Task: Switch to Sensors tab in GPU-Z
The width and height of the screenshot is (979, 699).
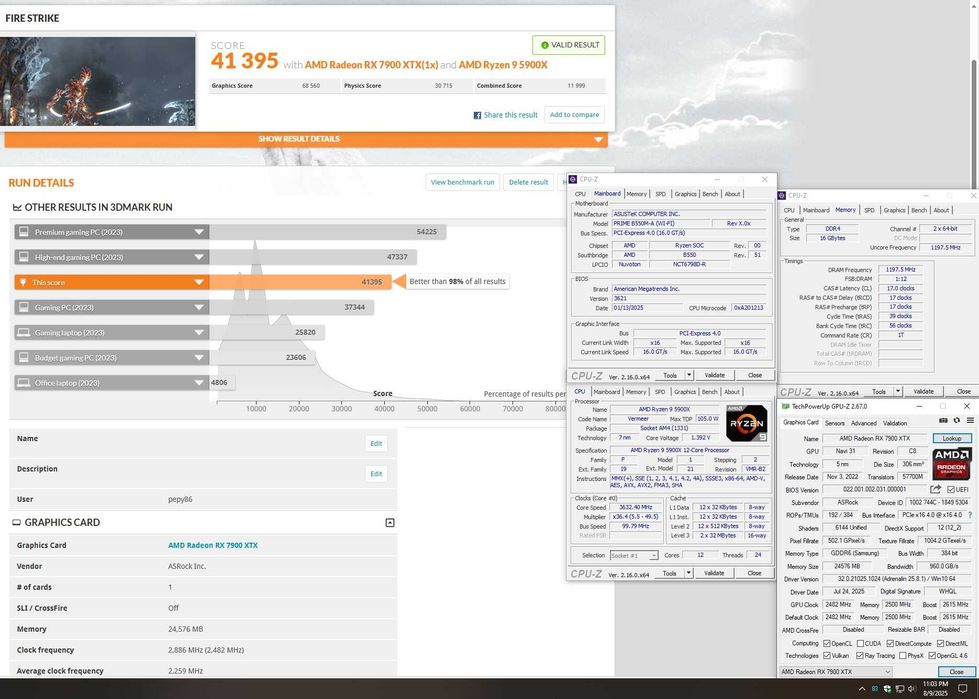Action: pyautogui.click(x=835, y=423)
